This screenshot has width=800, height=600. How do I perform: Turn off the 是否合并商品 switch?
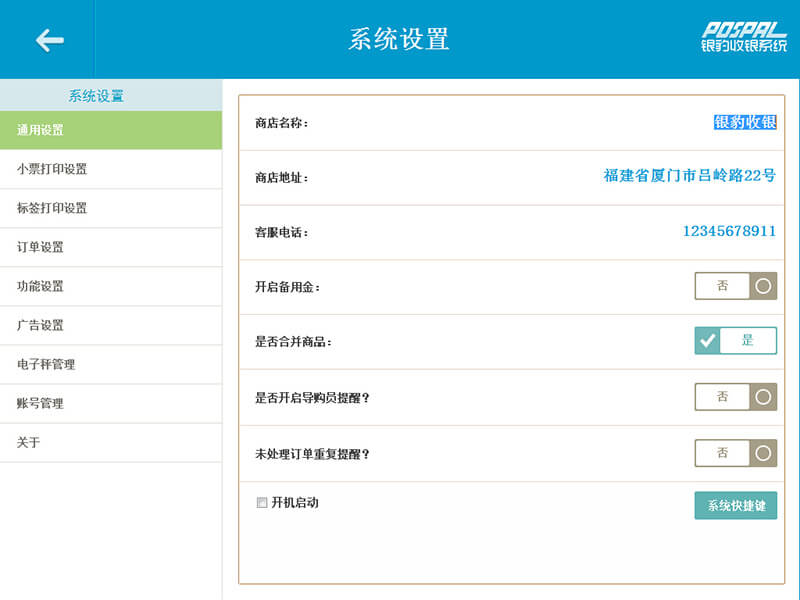(x=735, y=341)
